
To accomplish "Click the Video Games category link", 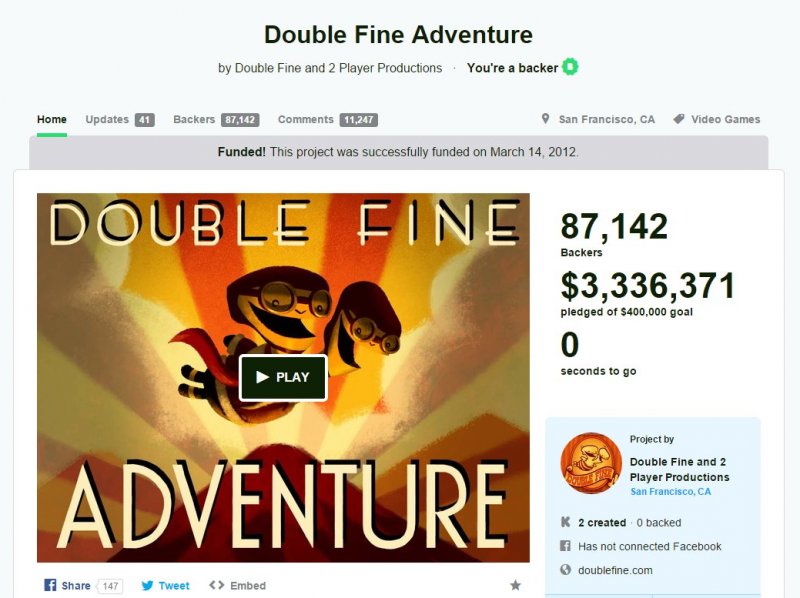I will coord(725,119).
